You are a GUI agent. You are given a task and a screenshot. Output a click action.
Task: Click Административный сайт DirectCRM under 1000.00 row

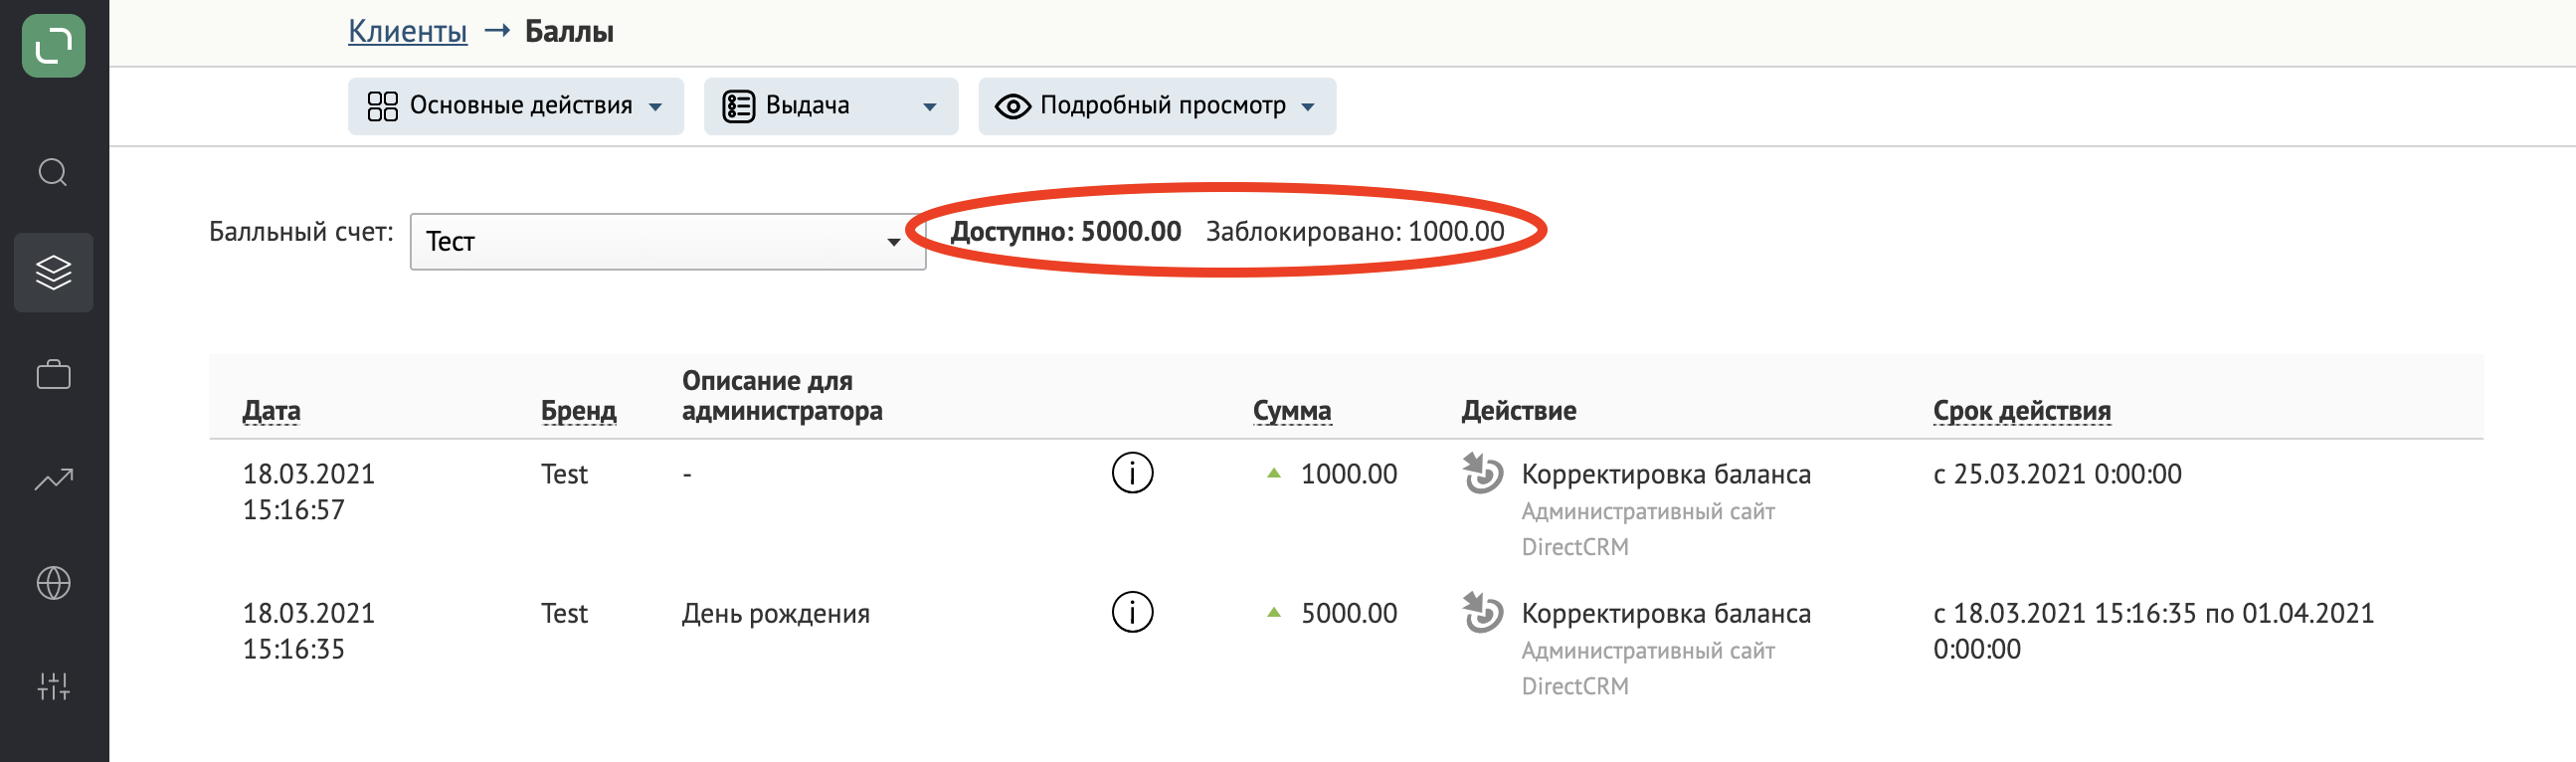[1647, 529]
